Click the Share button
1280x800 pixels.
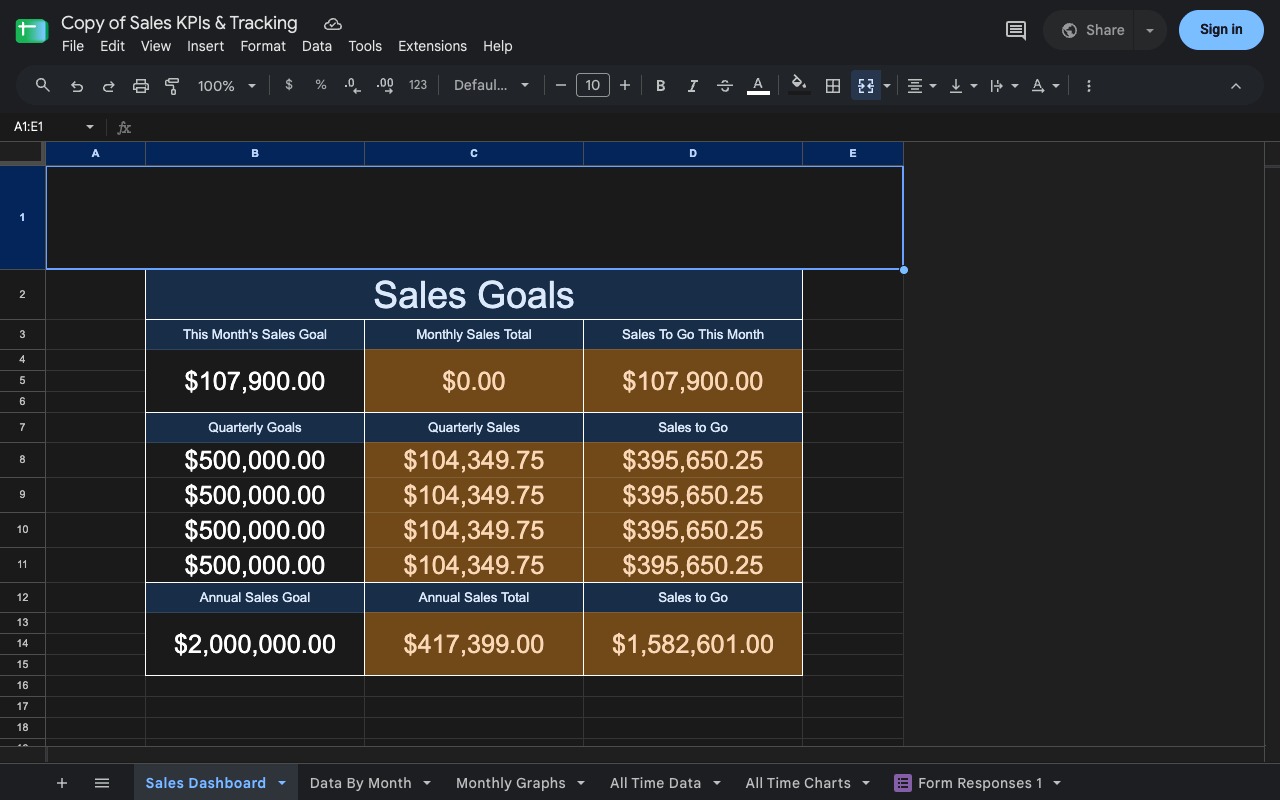1092,30
